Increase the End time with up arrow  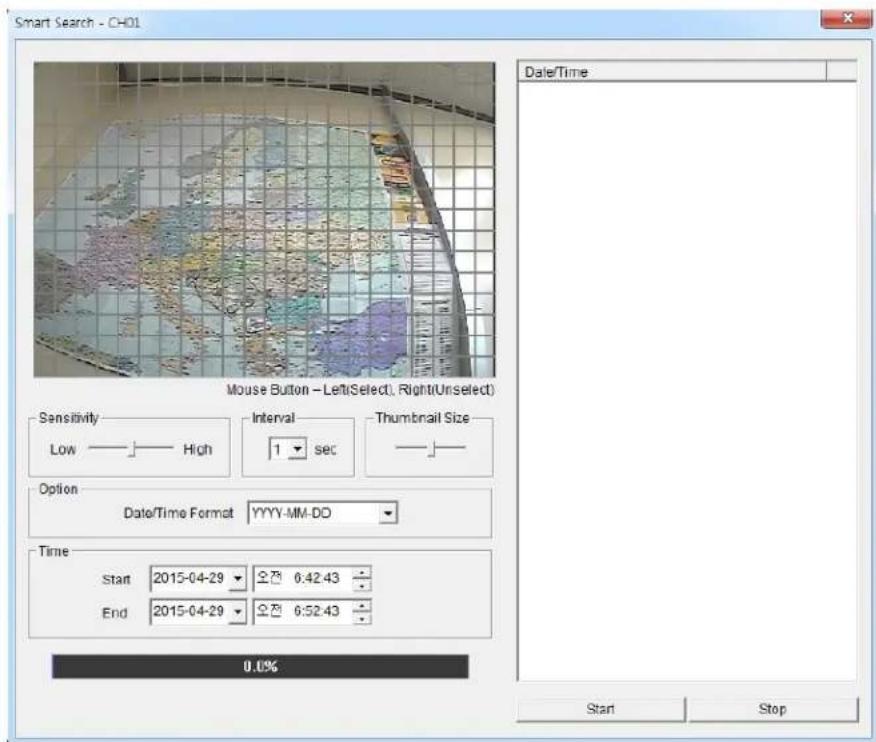tap(362, 606)
